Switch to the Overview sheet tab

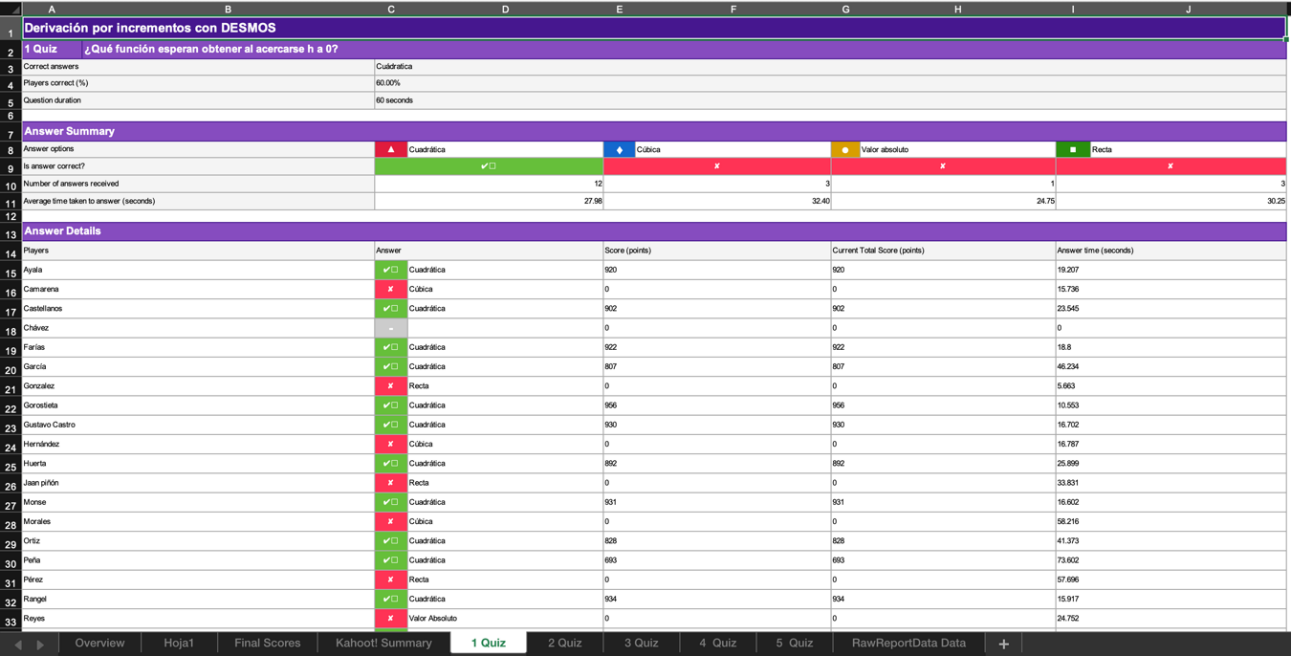pyautogui.click(x=100, y=643)
